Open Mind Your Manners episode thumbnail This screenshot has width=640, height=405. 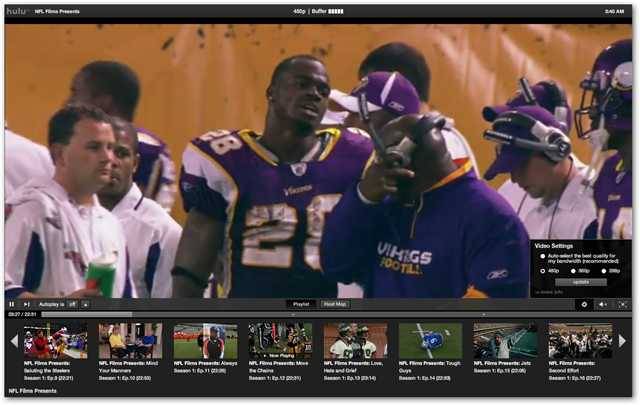pyautogui.click(x=131, y=341)
